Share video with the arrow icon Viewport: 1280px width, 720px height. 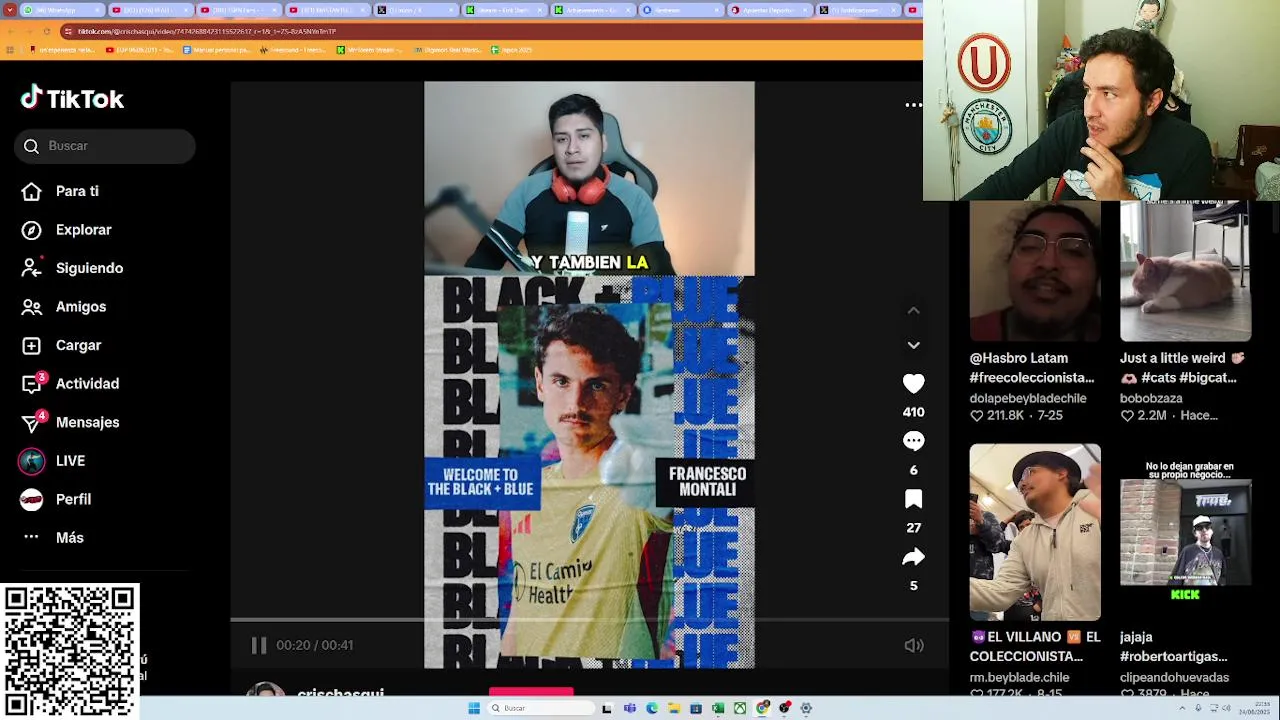pyautogui.click(x=913, y=557)
